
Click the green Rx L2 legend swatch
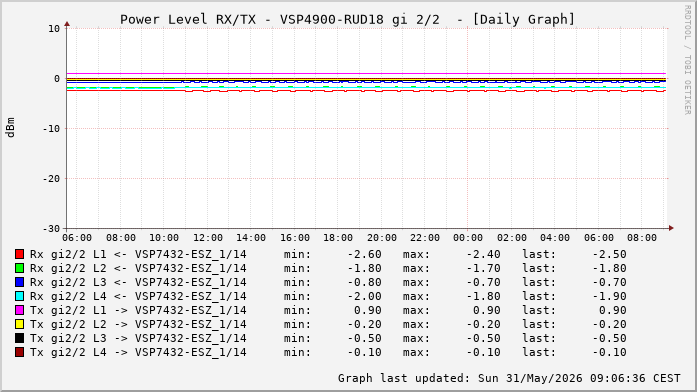pyautogui.click(x=19, y=268)
